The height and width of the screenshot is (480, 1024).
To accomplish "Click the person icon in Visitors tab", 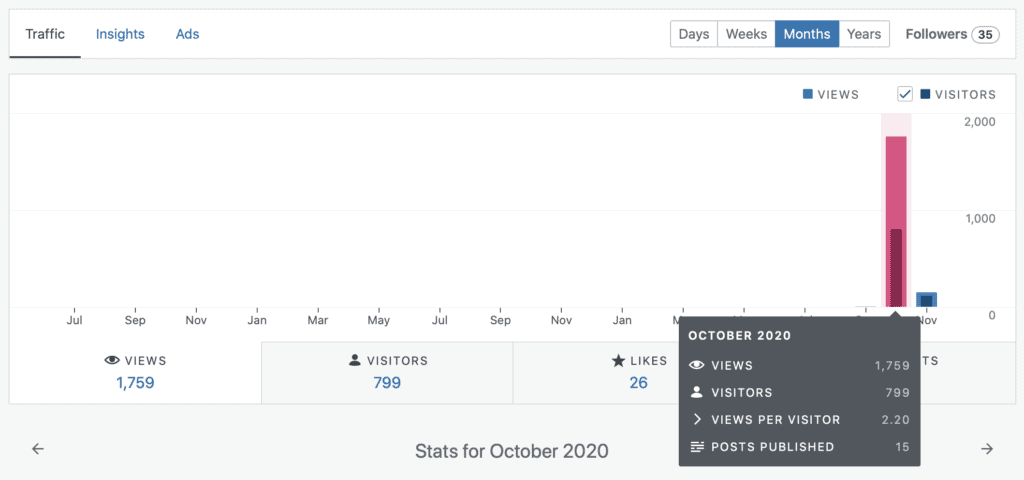I will pos(355,360).
